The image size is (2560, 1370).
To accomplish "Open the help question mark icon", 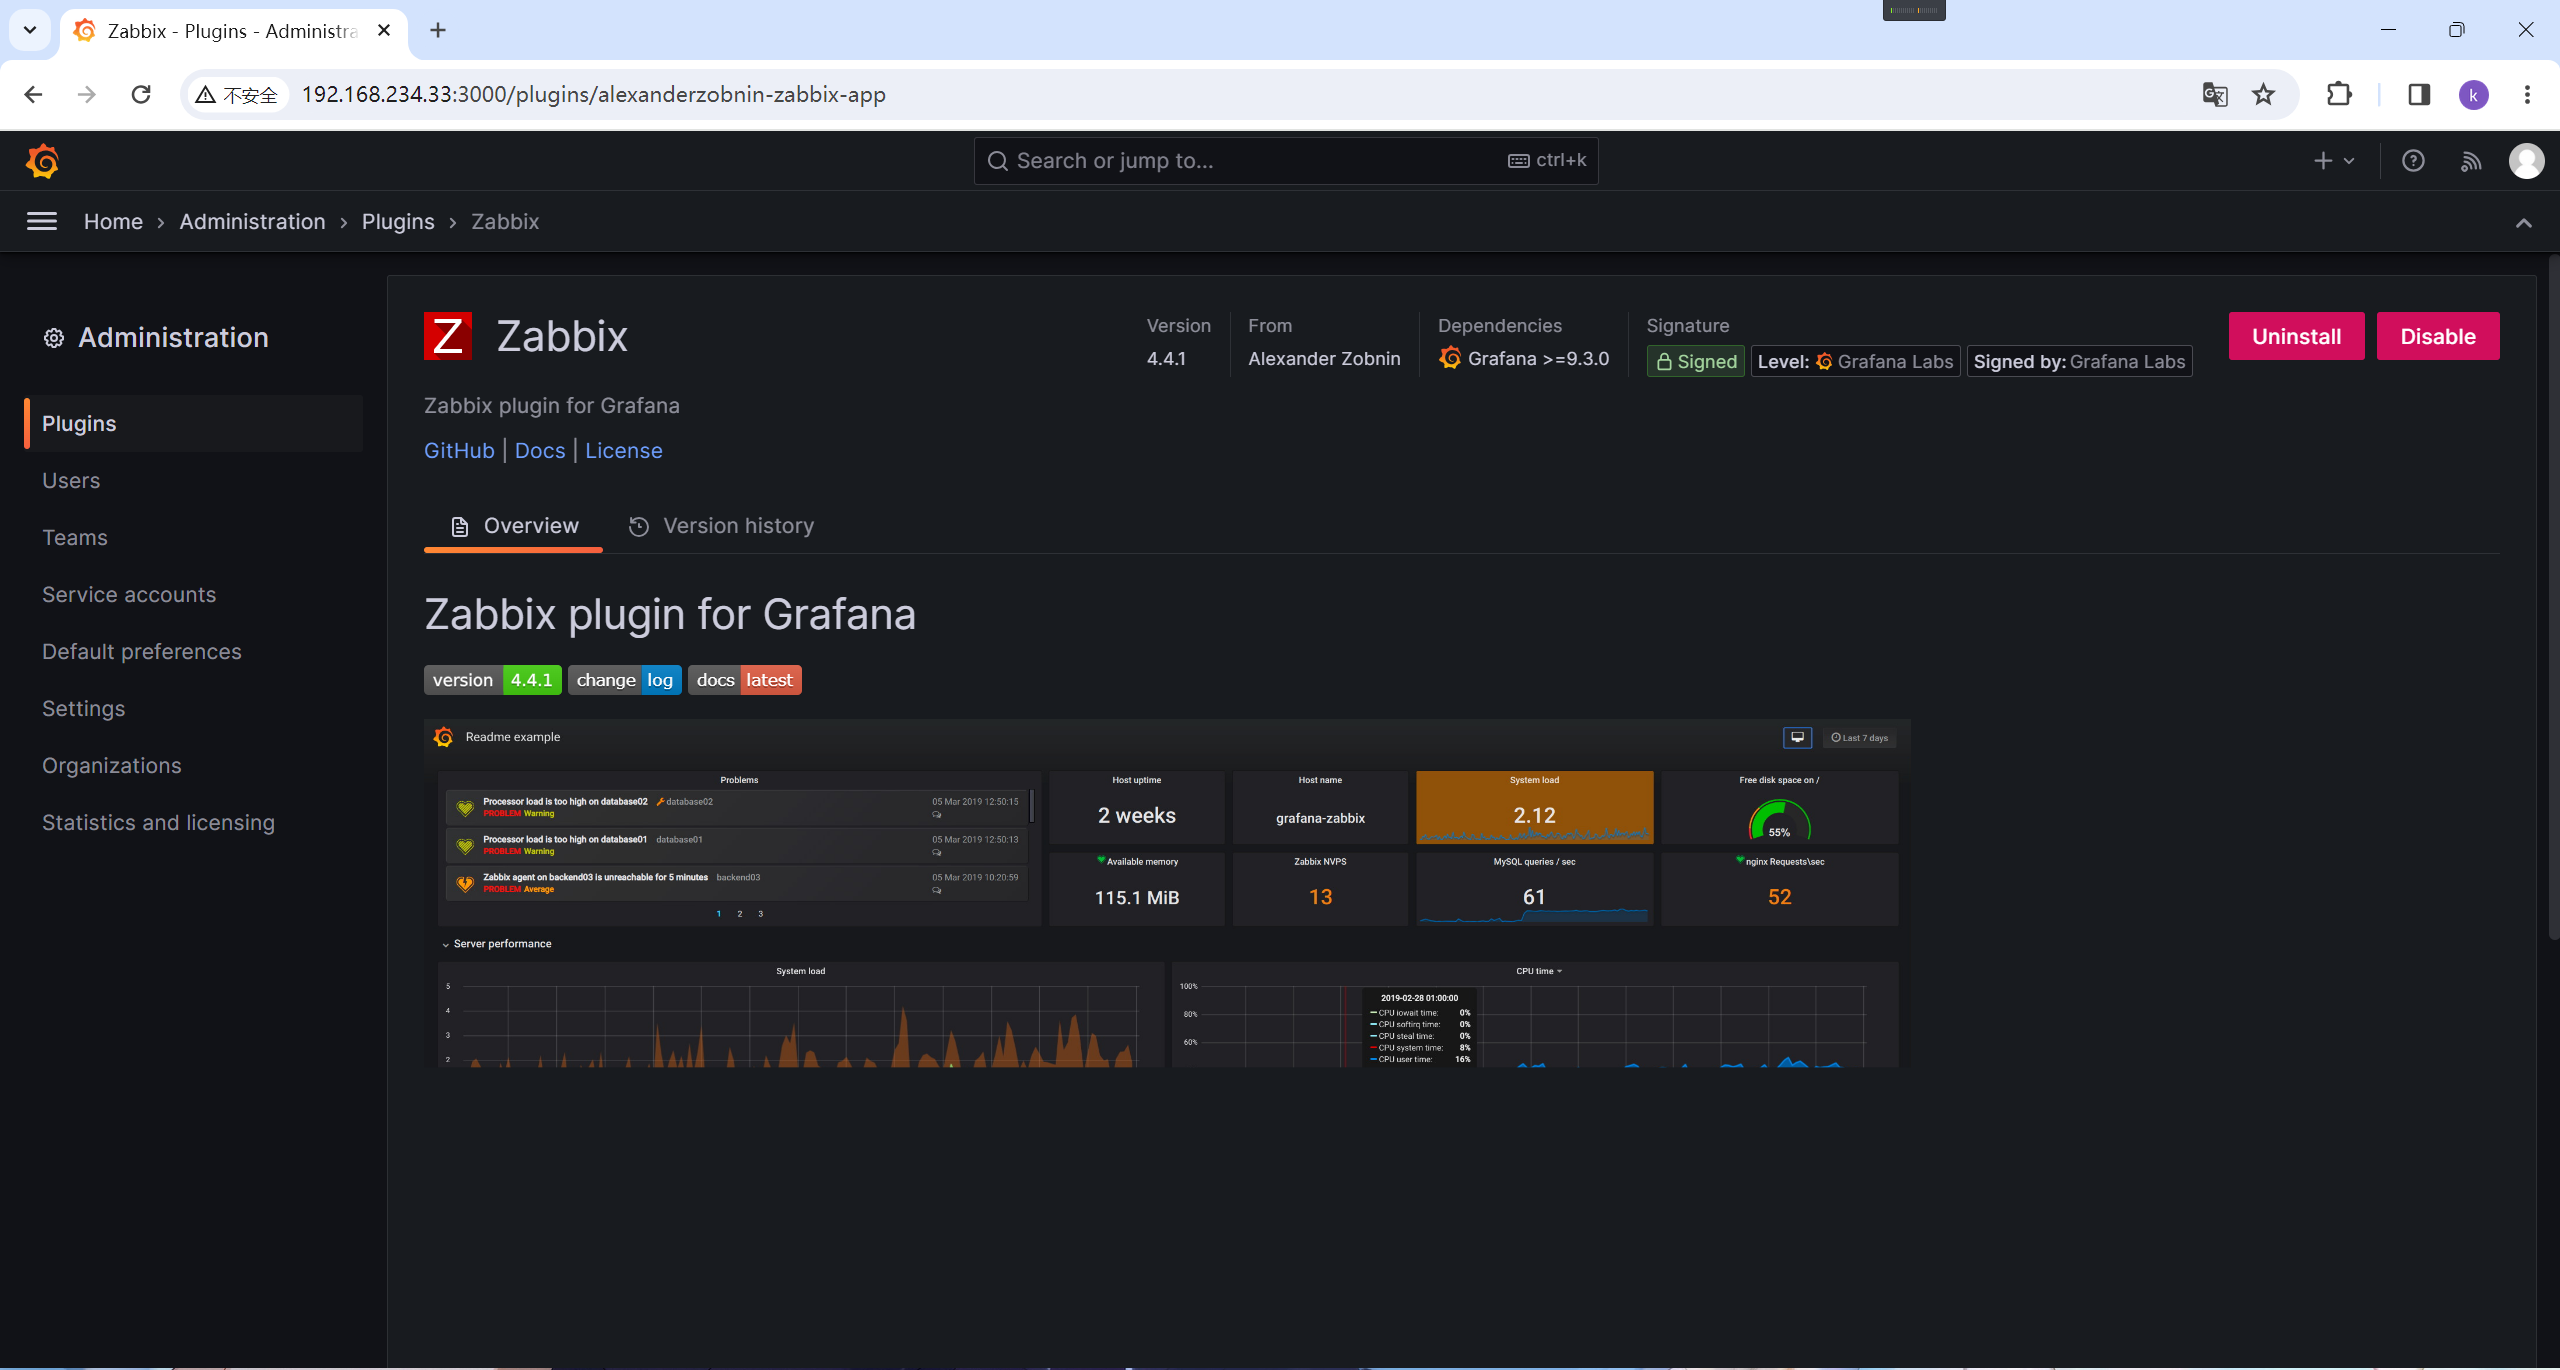I will (2413, 161).
